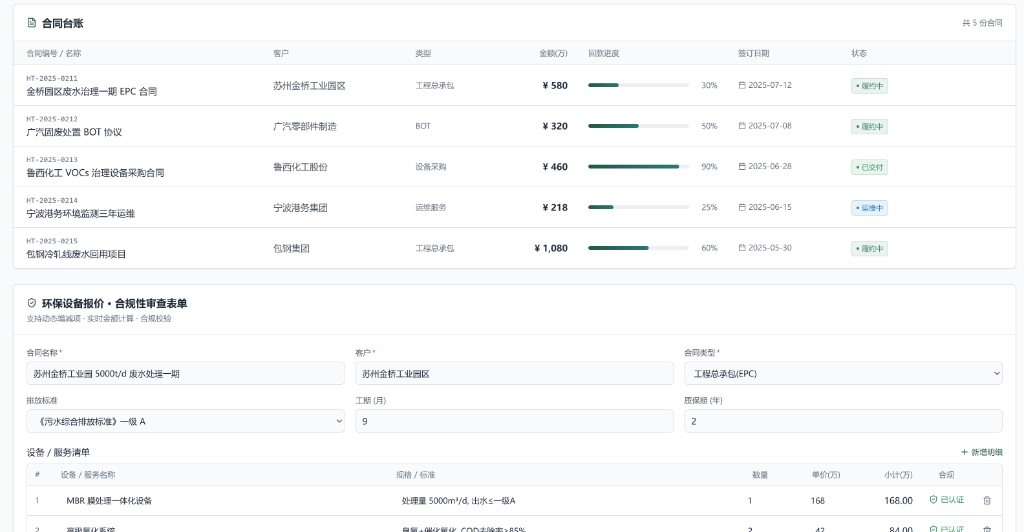Open contract 金桥园区废水治理一期 EPC 合同

[x=91, y=91]
